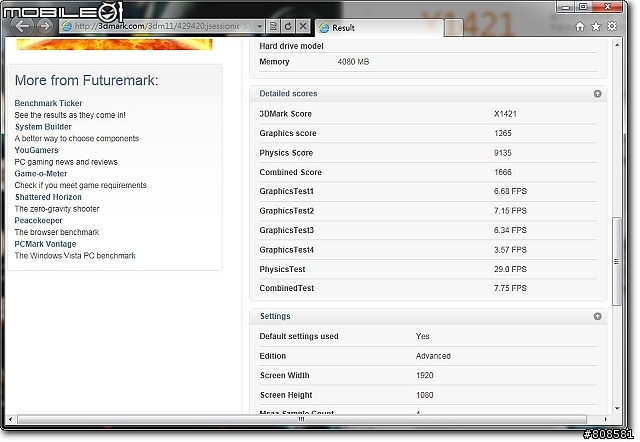Viewport: 640px width, 442px height.
Task: Open the YouGamers link
Action: pos(36,150)
